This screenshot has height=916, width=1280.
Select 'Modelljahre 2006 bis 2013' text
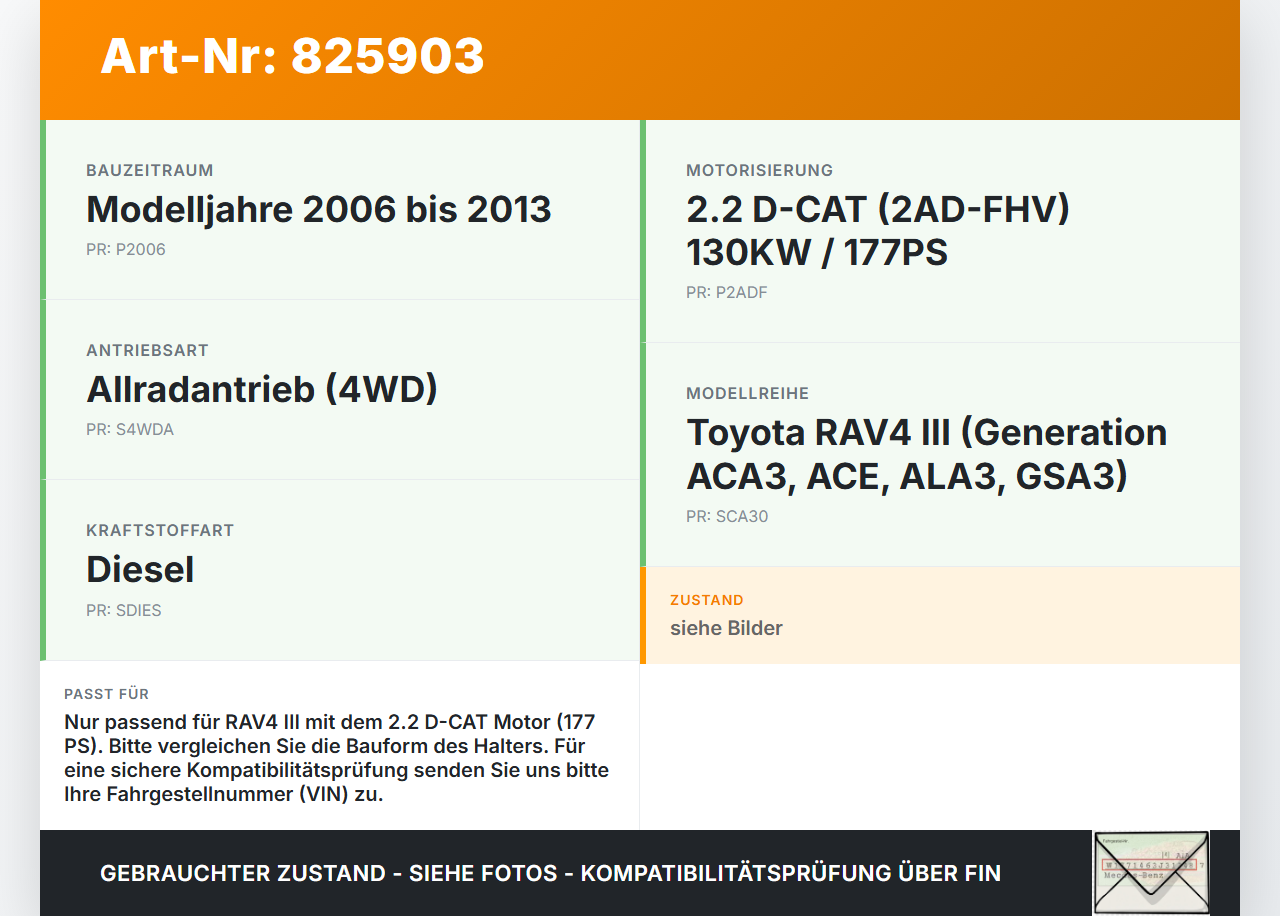pos(319,209)
